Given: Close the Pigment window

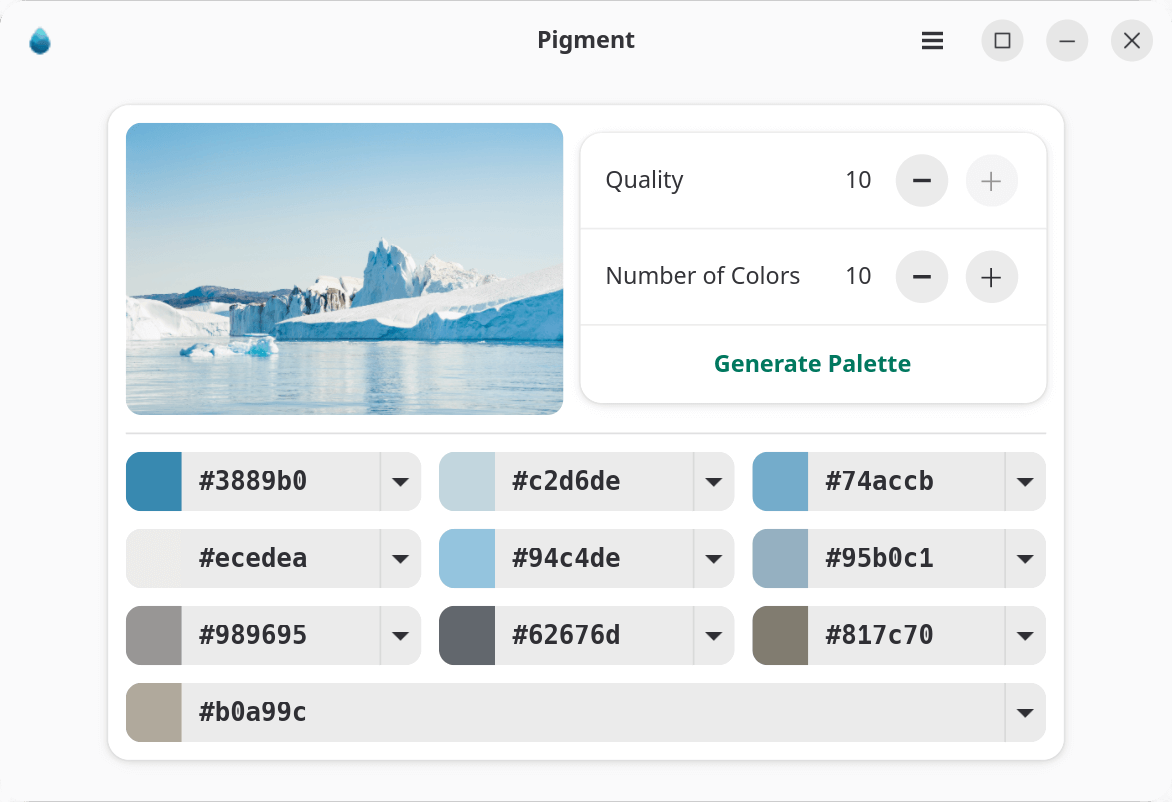Looking at the screenshot, I should click(x=1132, y=40).
